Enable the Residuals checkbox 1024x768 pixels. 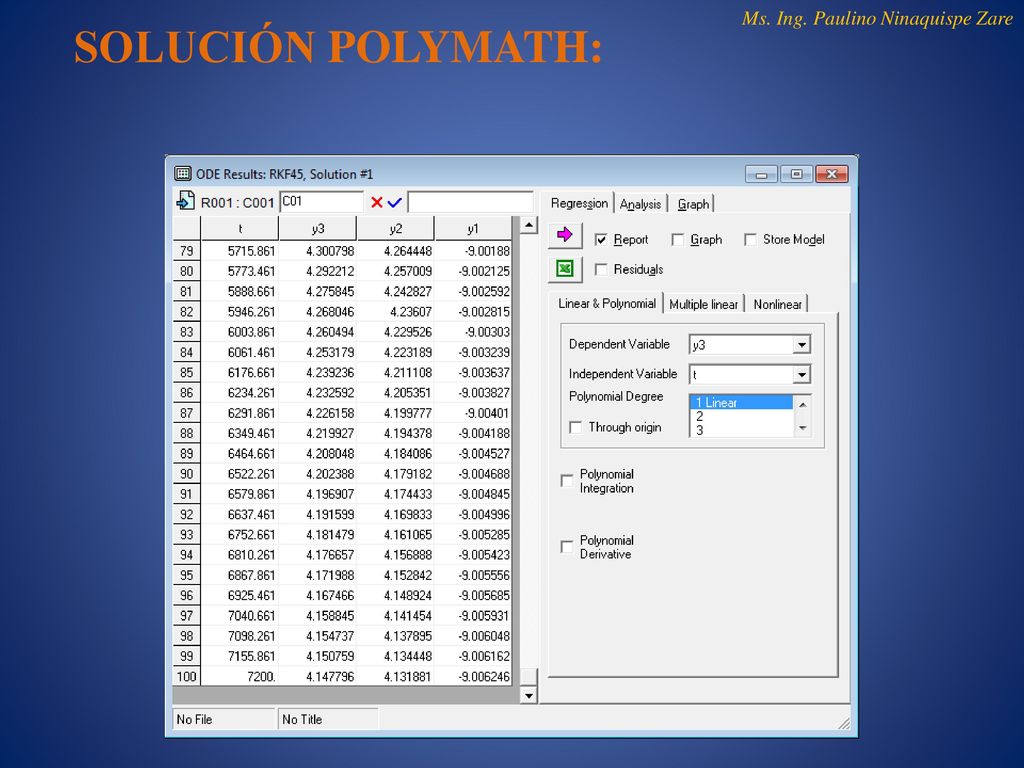click(x=601, y=270)
